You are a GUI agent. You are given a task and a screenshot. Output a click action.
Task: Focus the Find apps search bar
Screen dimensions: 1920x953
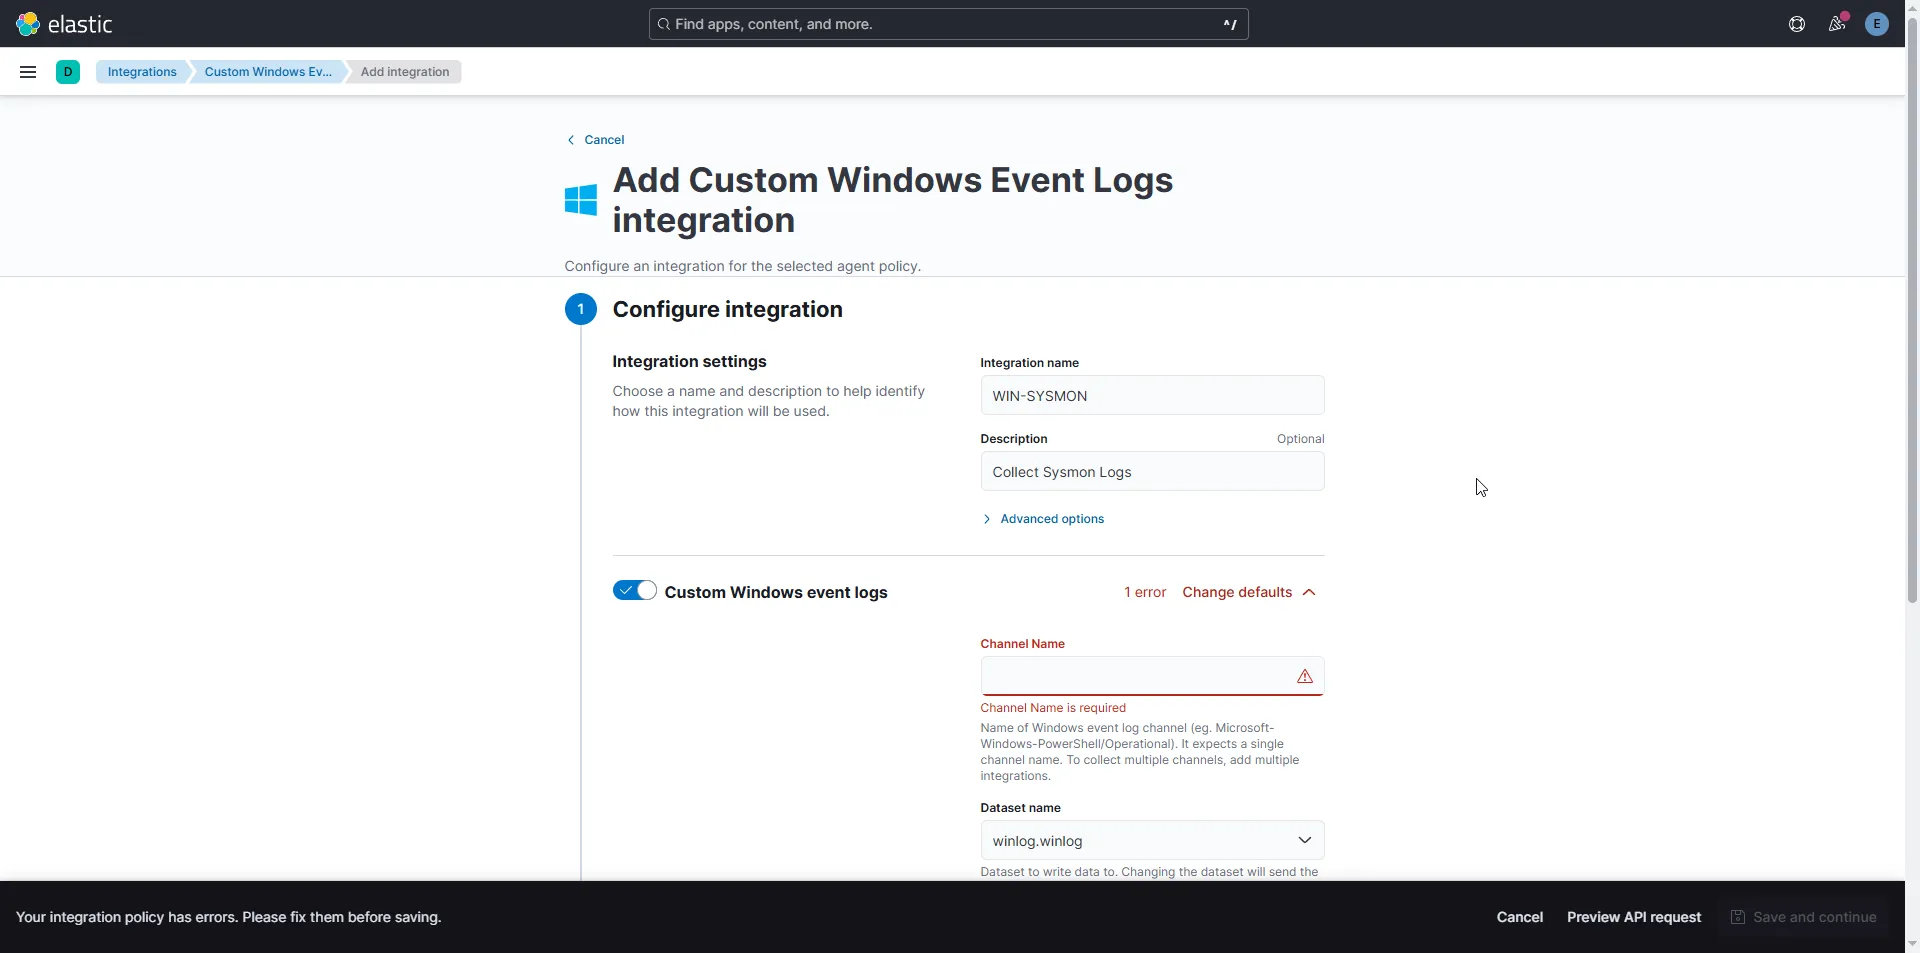click(947, 24)
